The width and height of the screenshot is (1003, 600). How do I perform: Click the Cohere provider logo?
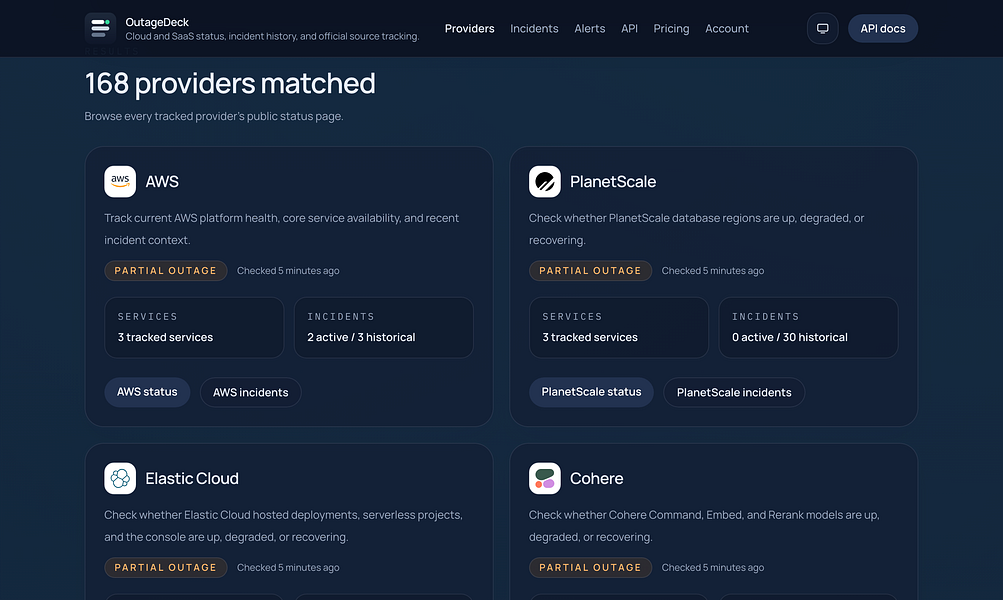(x=545, y=478)
